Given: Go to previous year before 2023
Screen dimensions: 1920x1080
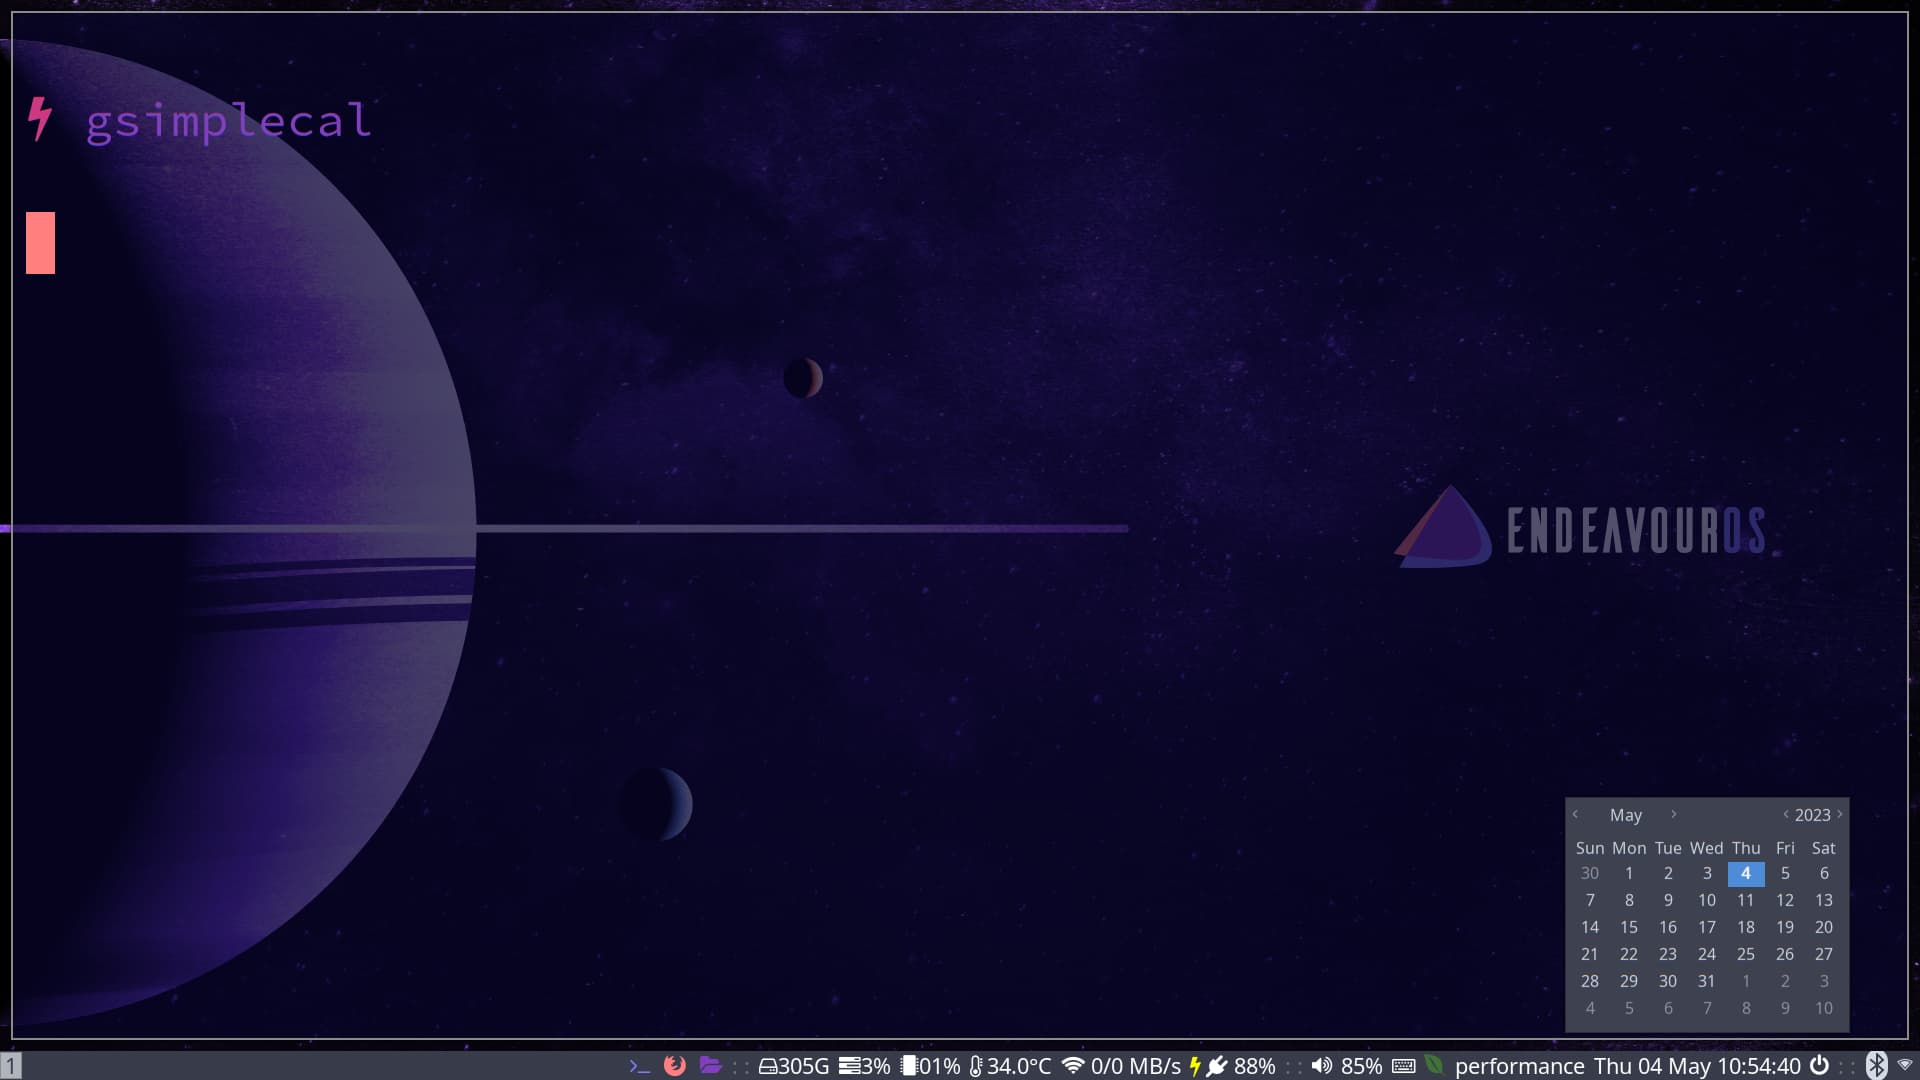Looking at the screenshot, I should point(1785,814).
